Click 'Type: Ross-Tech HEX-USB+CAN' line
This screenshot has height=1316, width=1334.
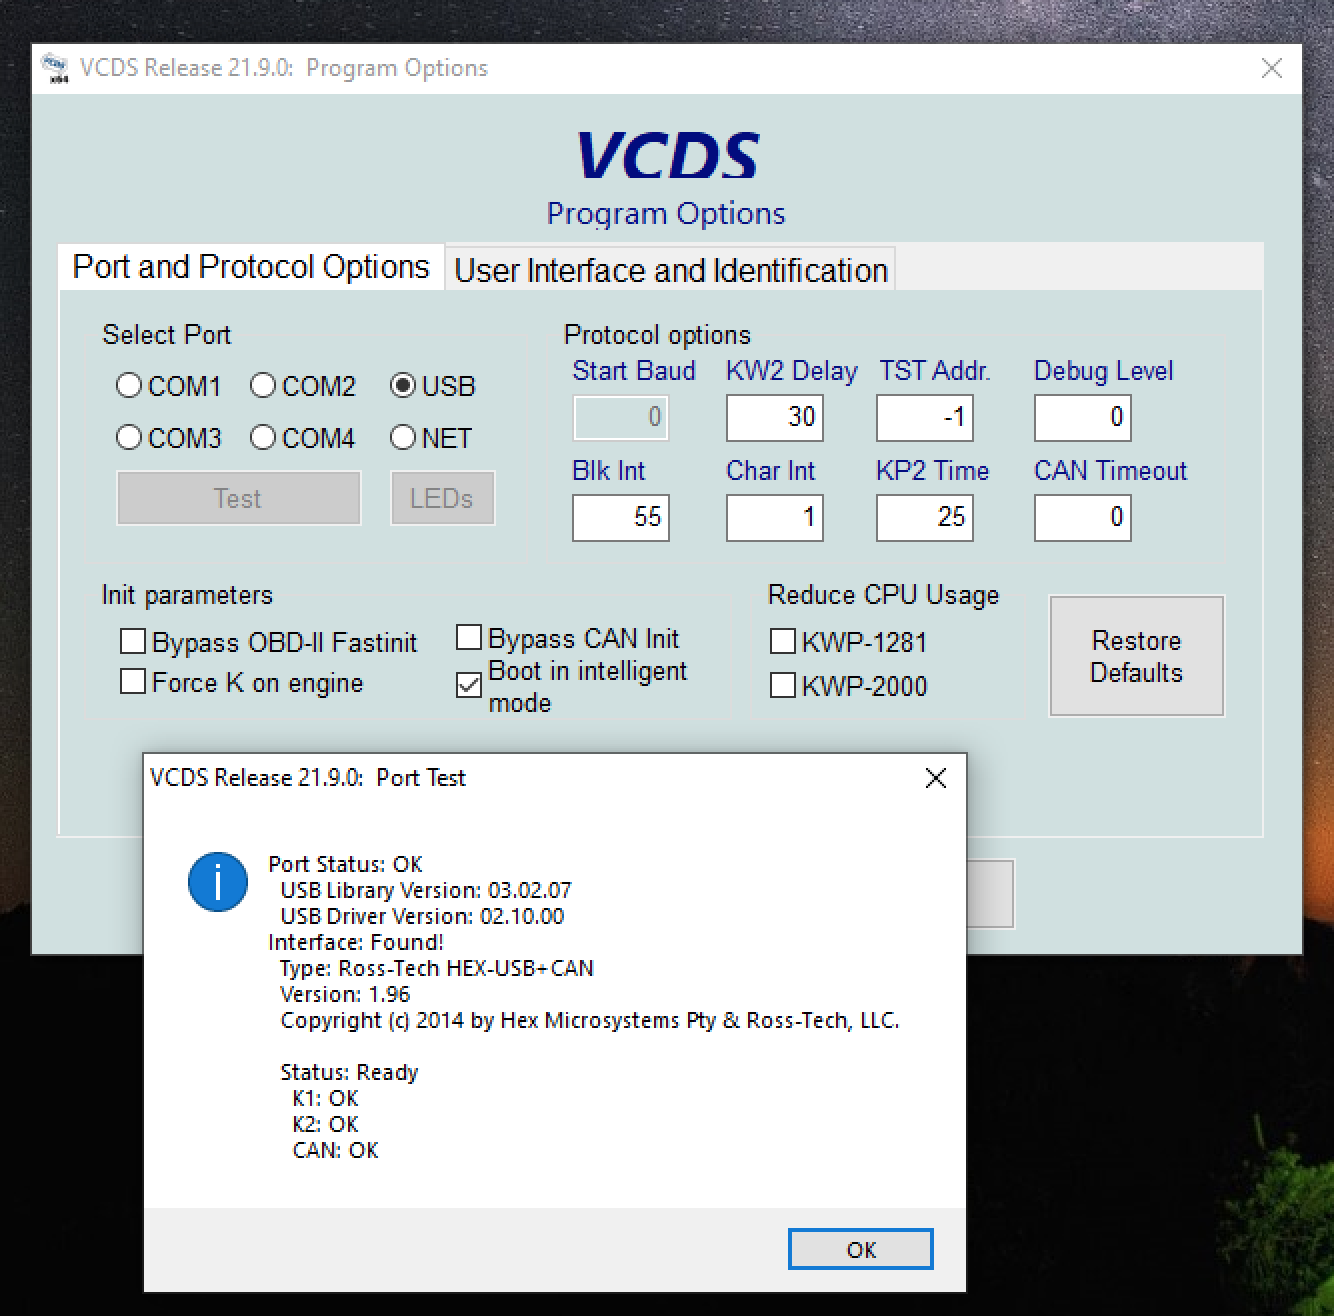pyautogui.click(x=437, y=968)
